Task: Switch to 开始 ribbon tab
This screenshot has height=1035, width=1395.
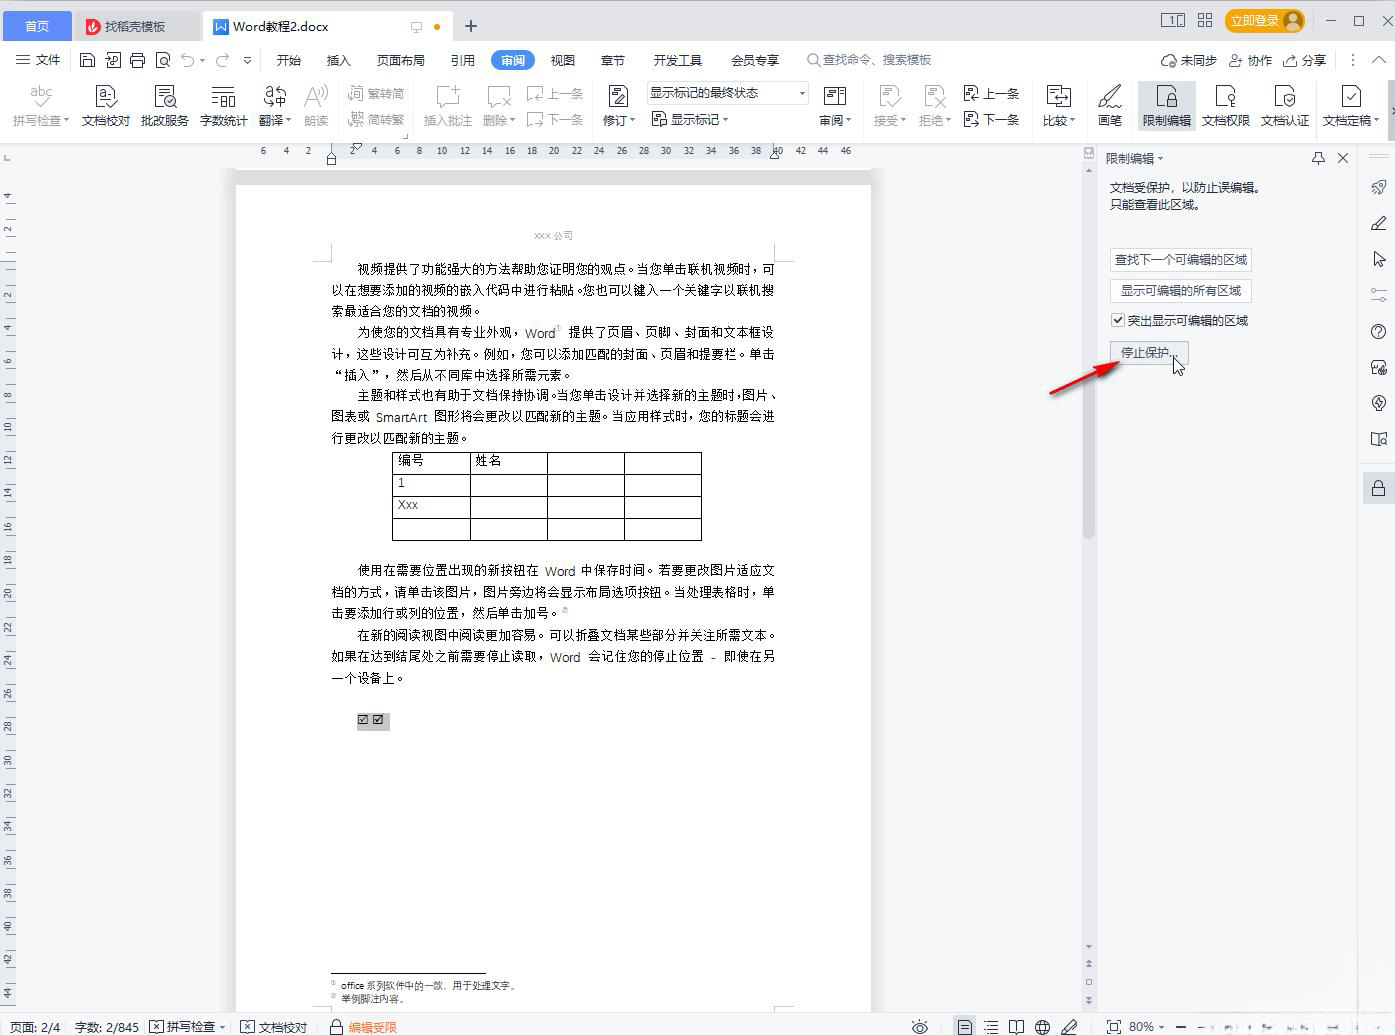Action: pyautogui.click(x=289, y=60)
